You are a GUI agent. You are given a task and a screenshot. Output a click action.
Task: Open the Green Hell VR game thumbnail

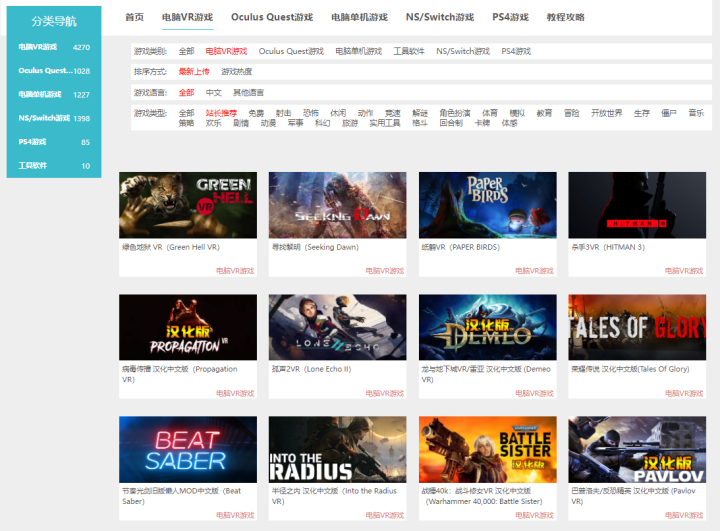tap(188, 204)
